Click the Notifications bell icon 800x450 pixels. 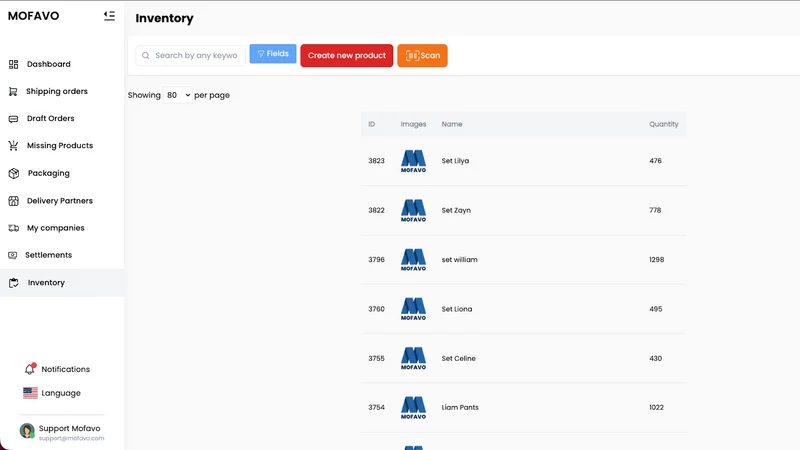(x=30, y=368)
